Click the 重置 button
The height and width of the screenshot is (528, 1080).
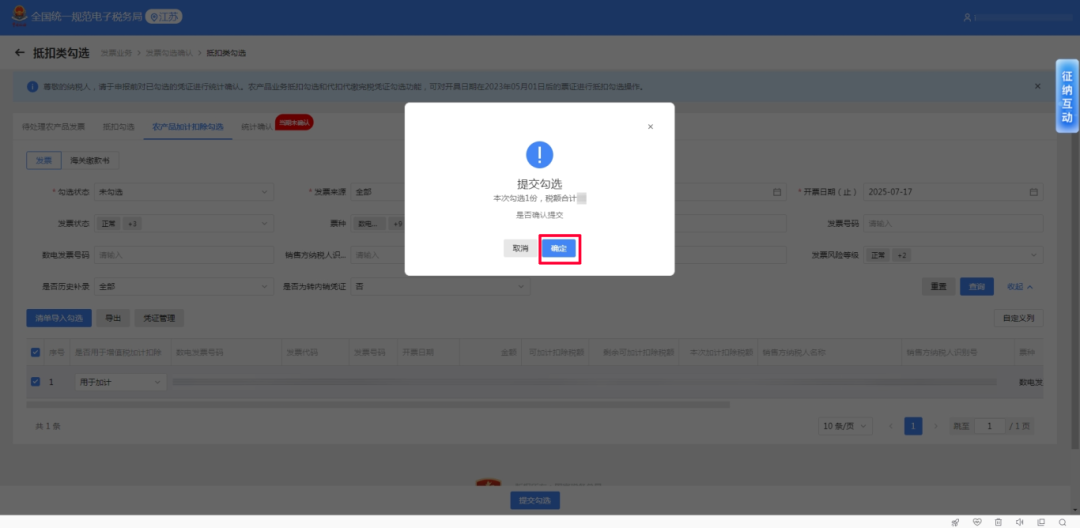939,286
